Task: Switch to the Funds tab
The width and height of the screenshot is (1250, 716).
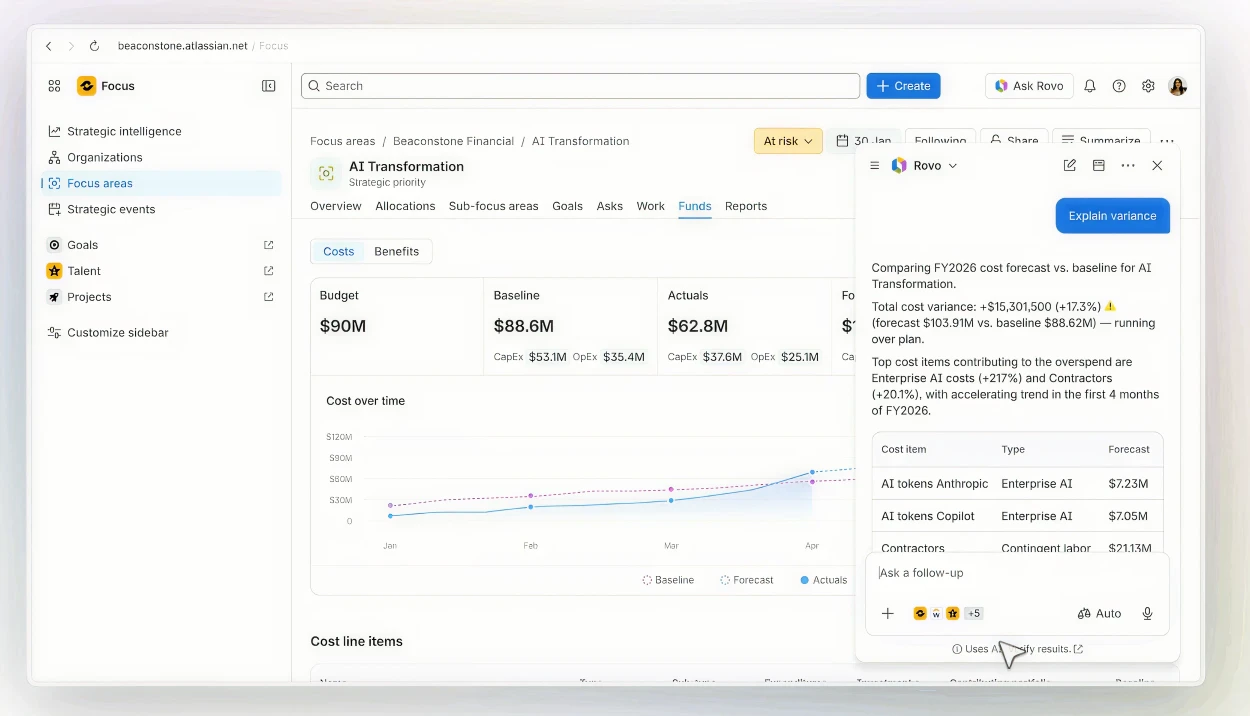Action: (x=695, y=206)
